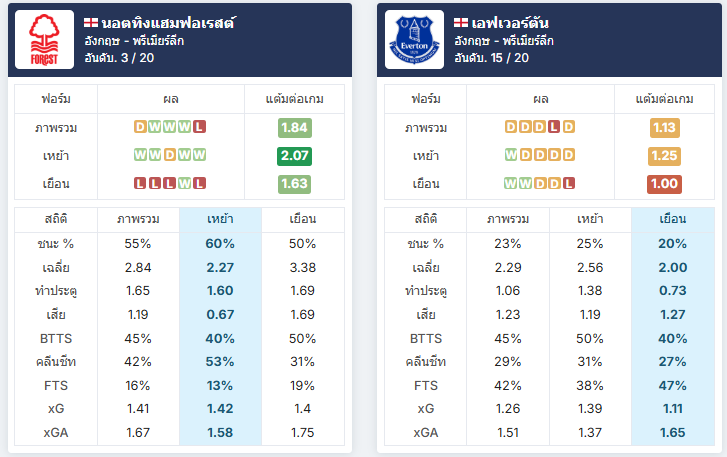
Task: Click the red L badge in Everton overall form
Action: point(554,127)
